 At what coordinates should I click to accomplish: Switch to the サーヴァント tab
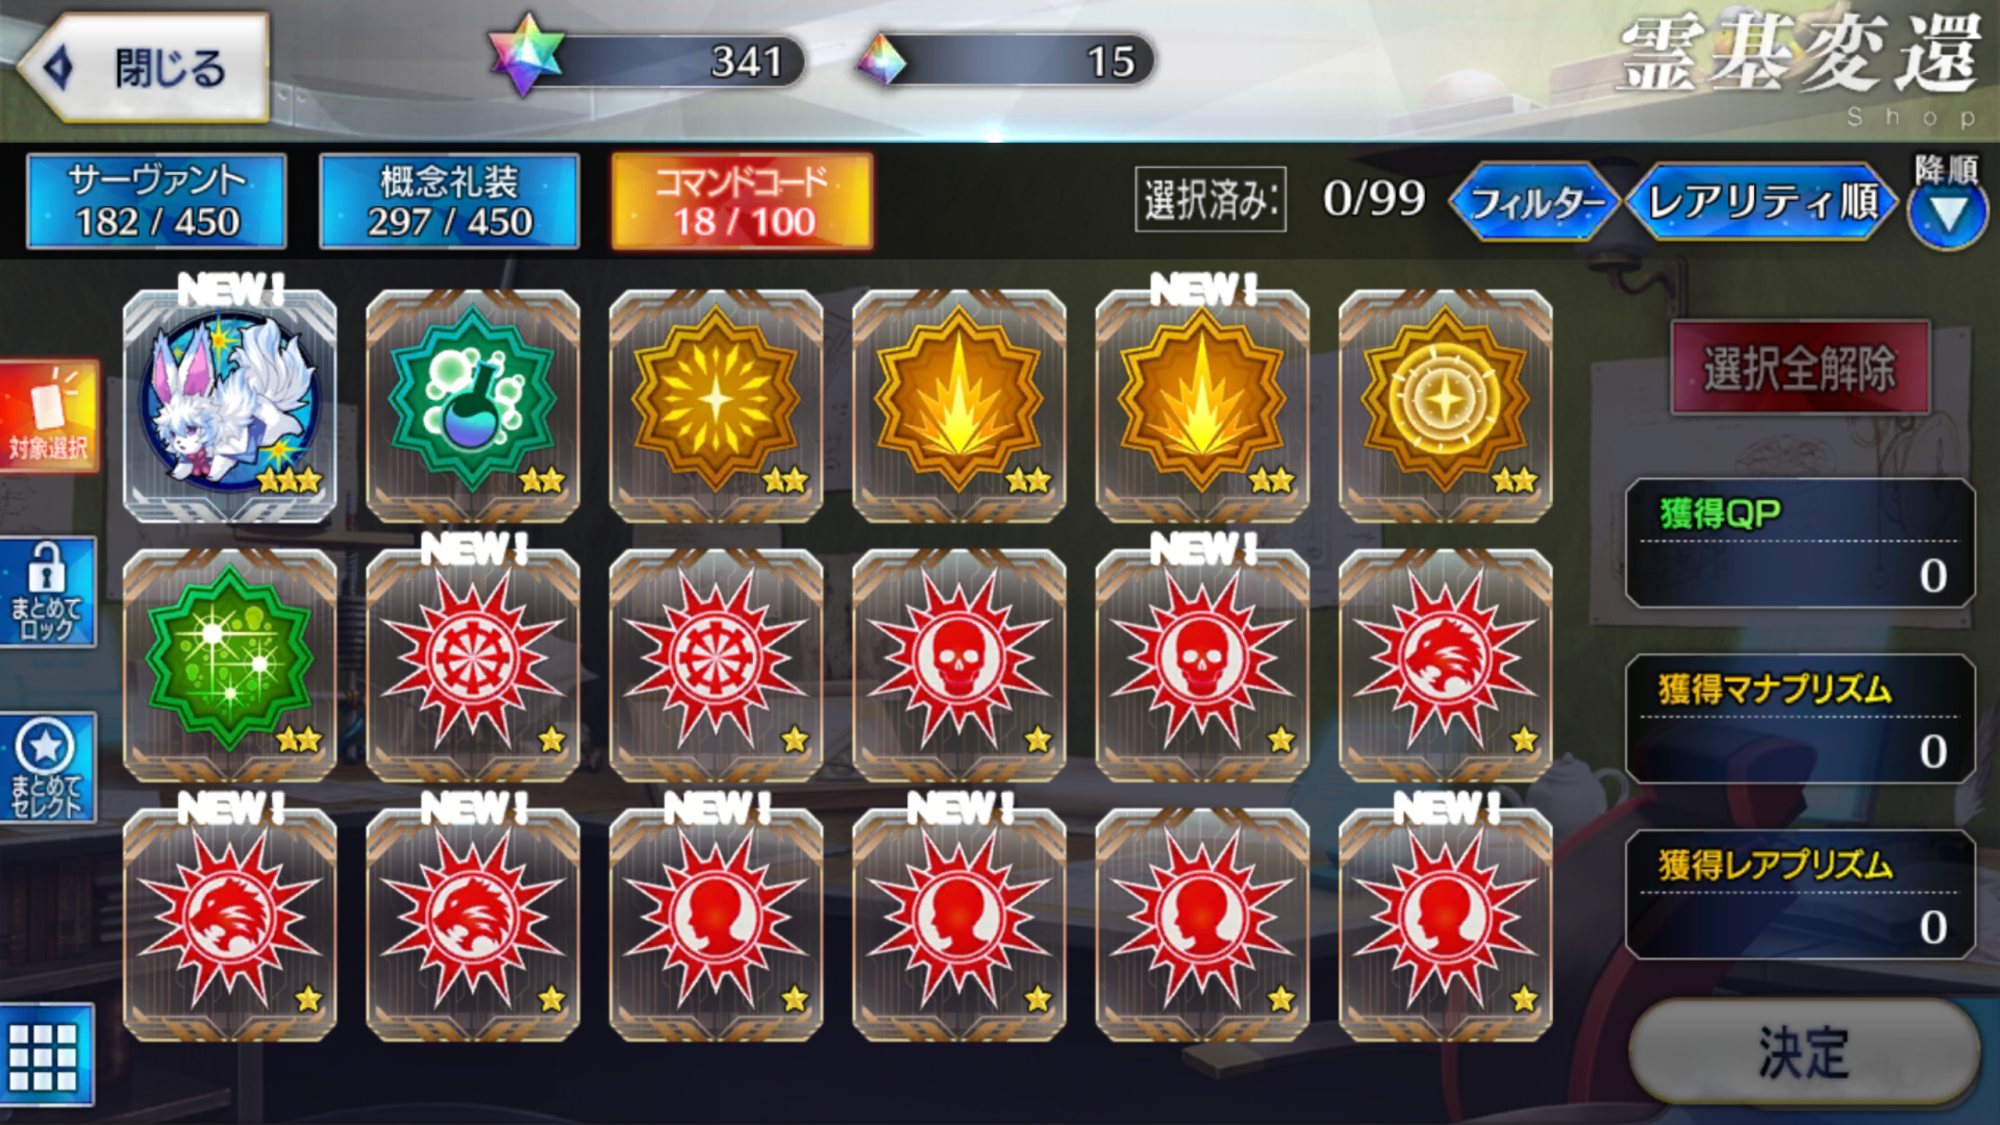tap(157, 200)
